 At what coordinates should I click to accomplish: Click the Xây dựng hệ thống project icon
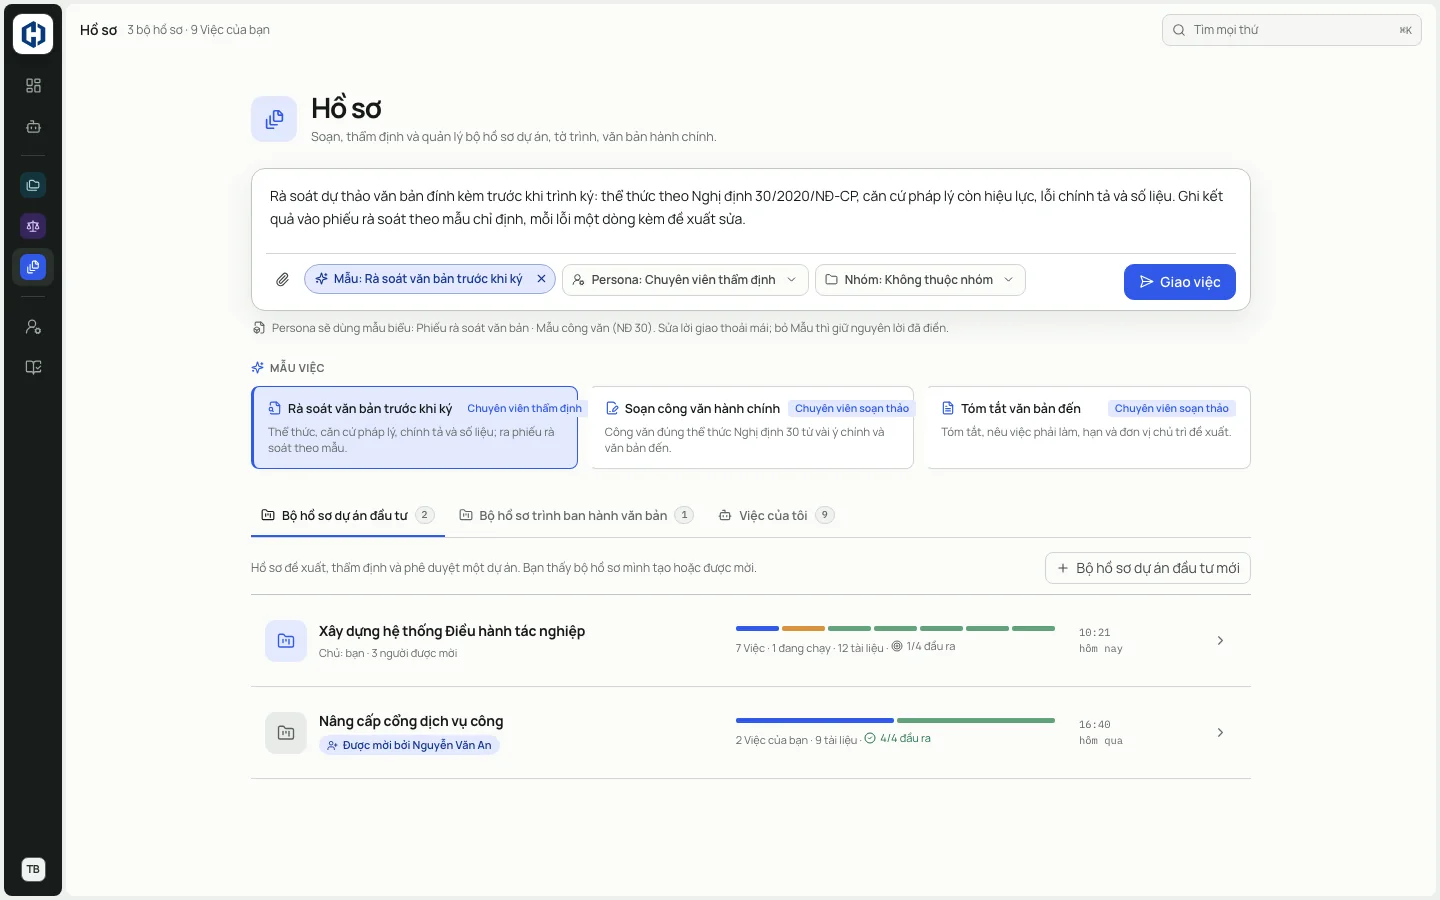[286, 641]
